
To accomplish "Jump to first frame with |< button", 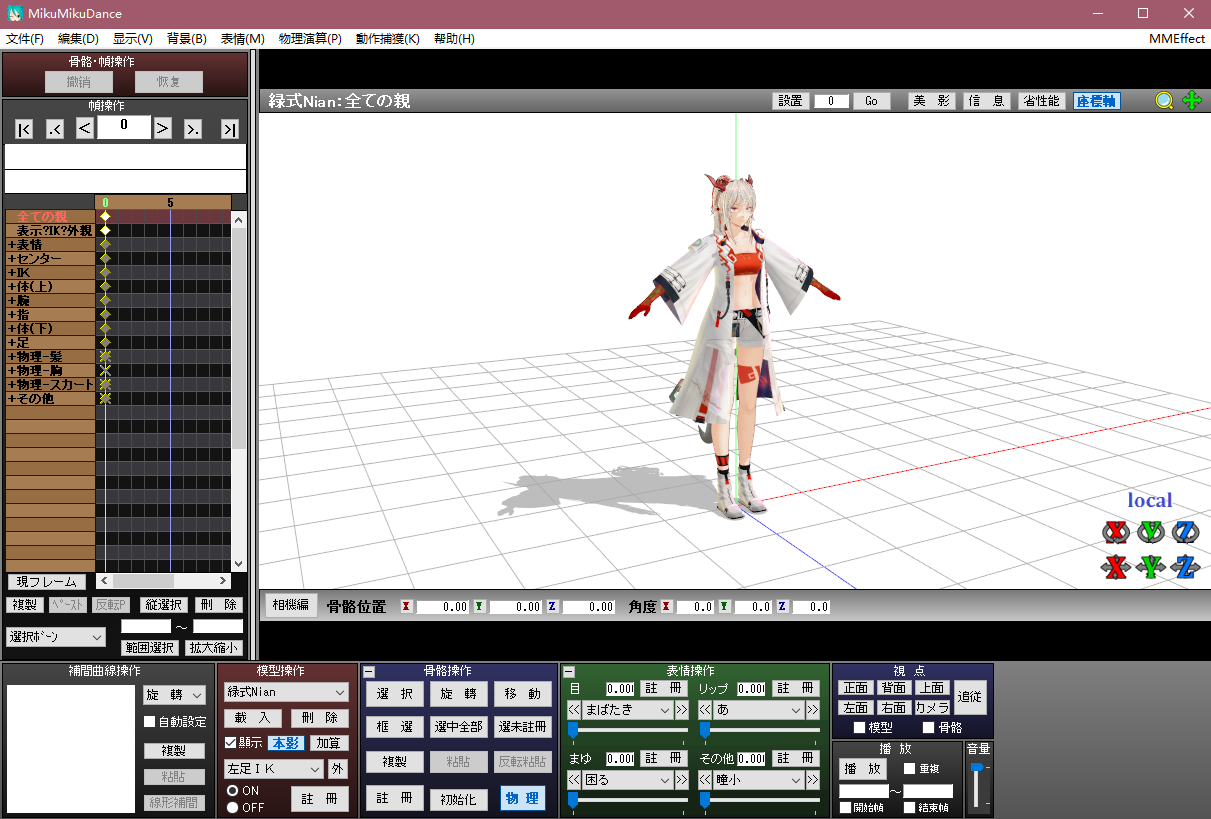I will click(25, 129).
